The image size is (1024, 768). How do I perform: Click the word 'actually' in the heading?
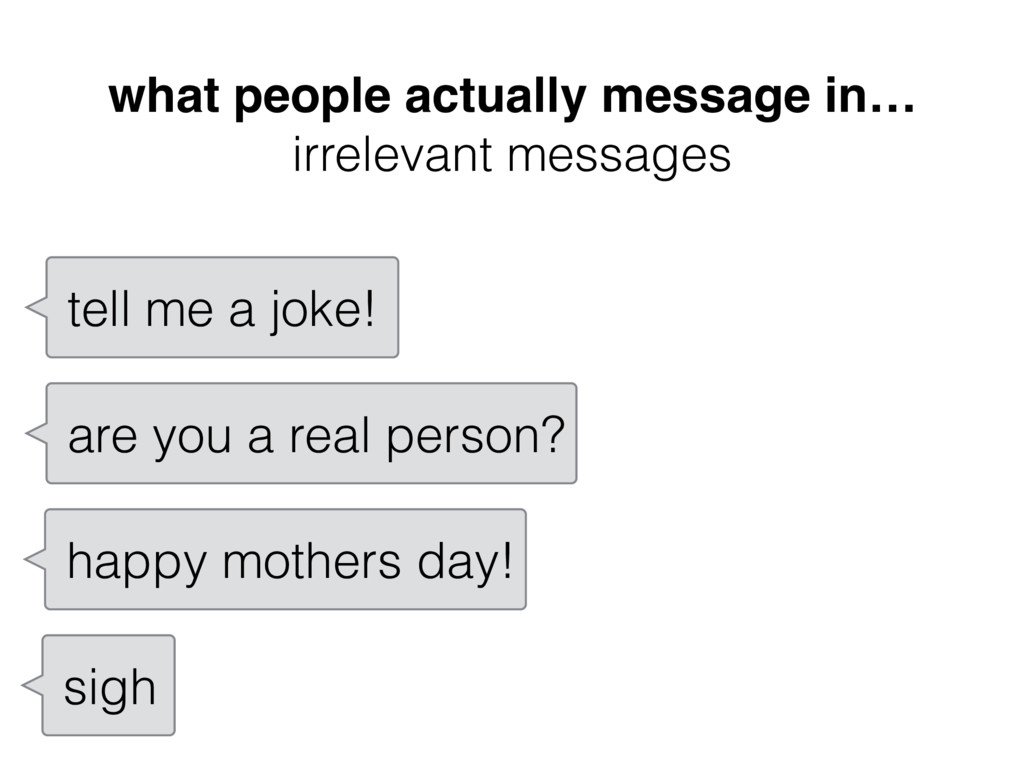coord(496,98)
